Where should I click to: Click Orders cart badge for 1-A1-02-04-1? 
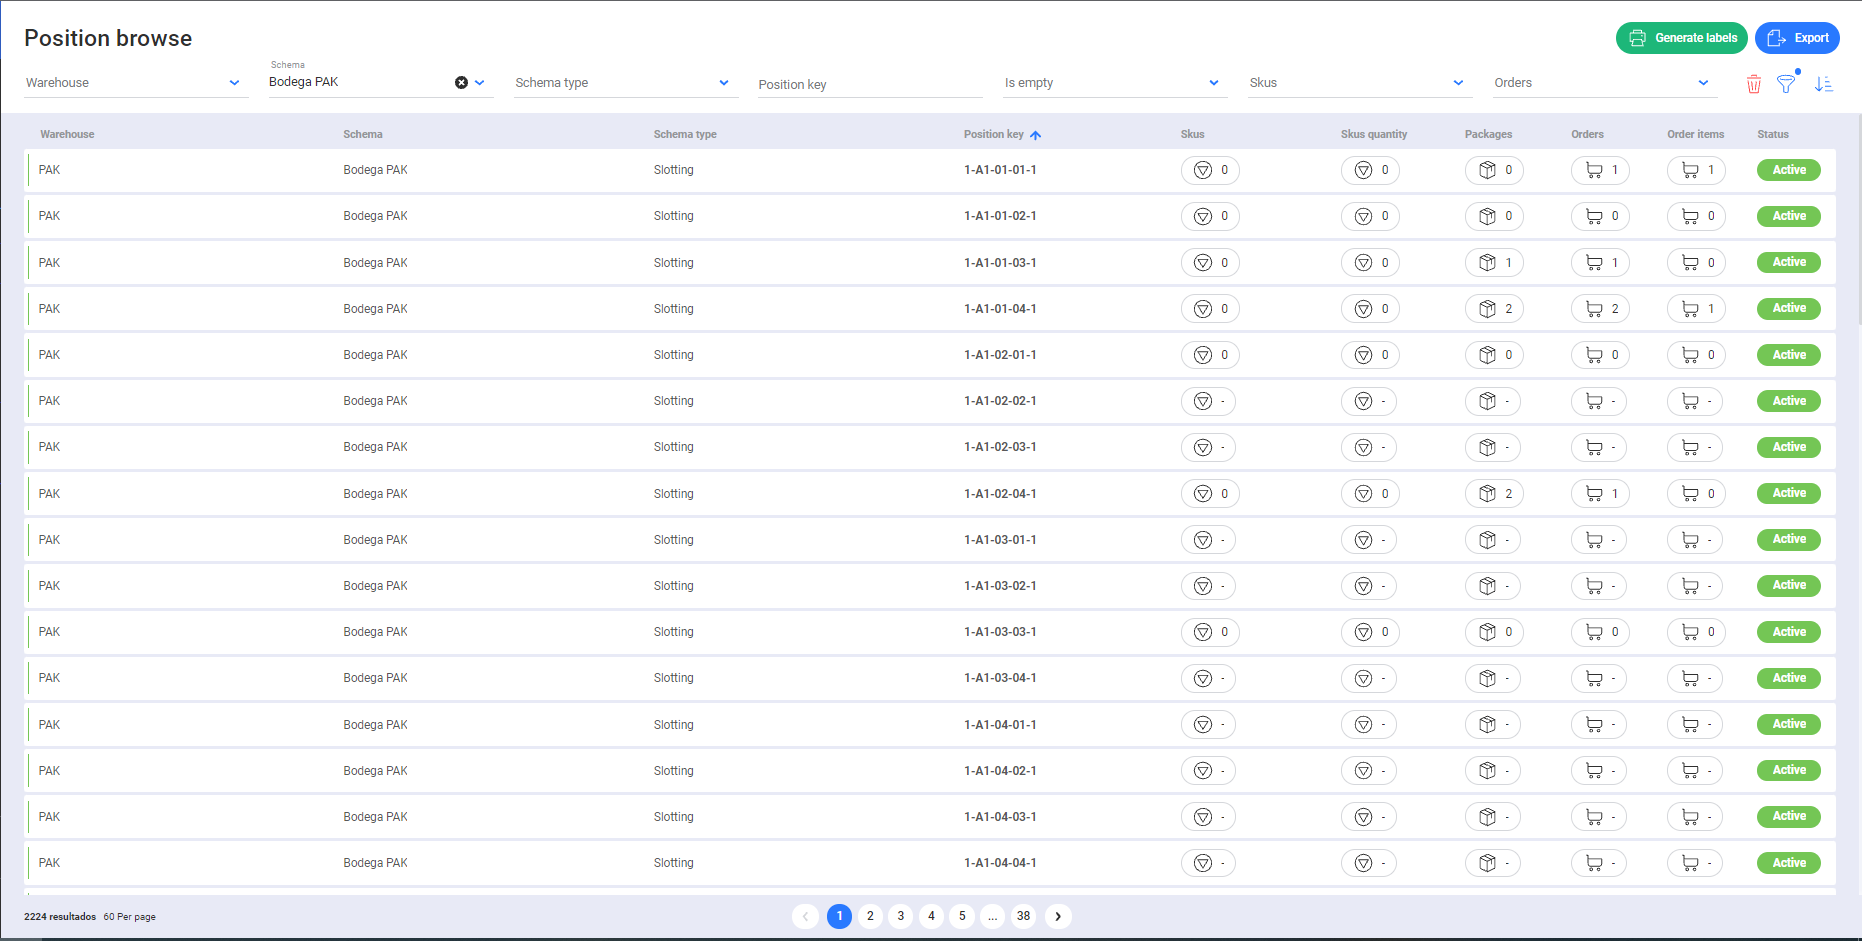click(1600, 494)
